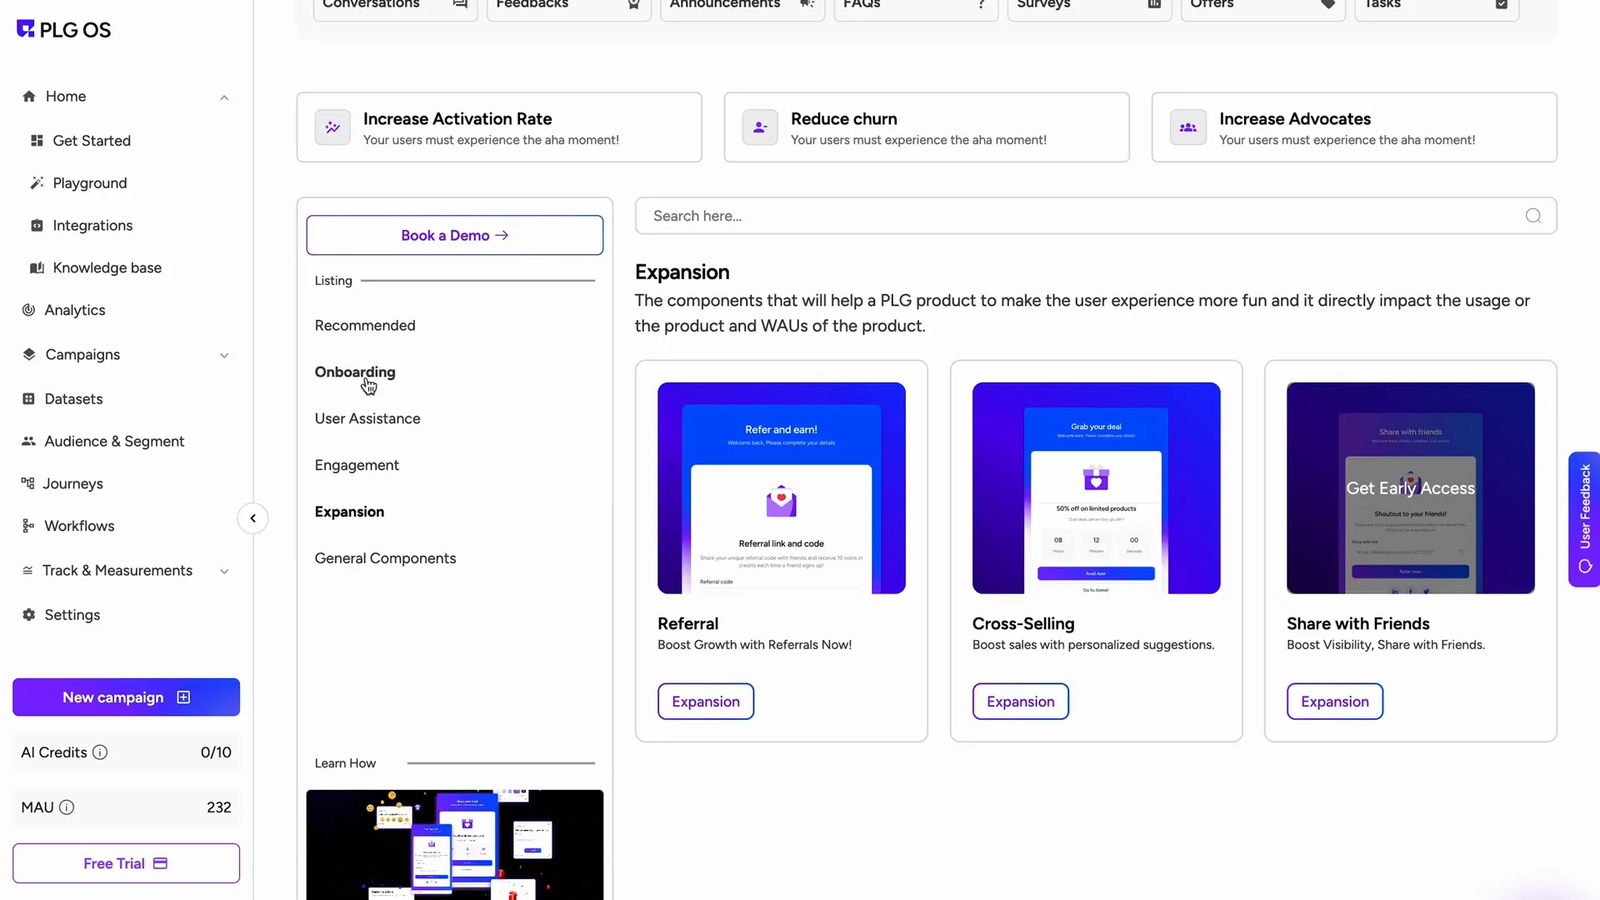Click the Integrations icon
The width and height of the screenshot is (1600, 900).
37,226
